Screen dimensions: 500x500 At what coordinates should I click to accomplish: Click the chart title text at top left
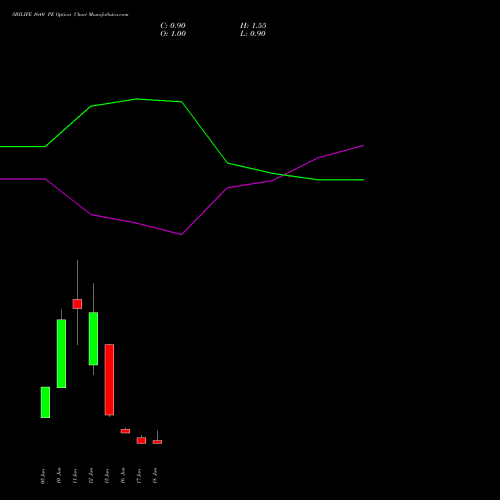(70, 15)
